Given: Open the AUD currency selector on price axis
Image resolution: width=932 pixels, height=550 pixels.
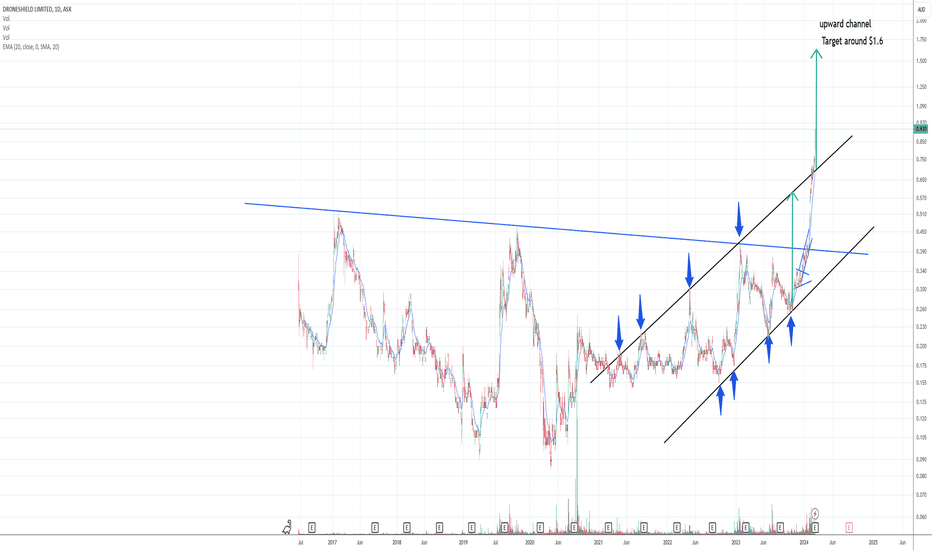Looking at the screenshot, I should (922, 10).
